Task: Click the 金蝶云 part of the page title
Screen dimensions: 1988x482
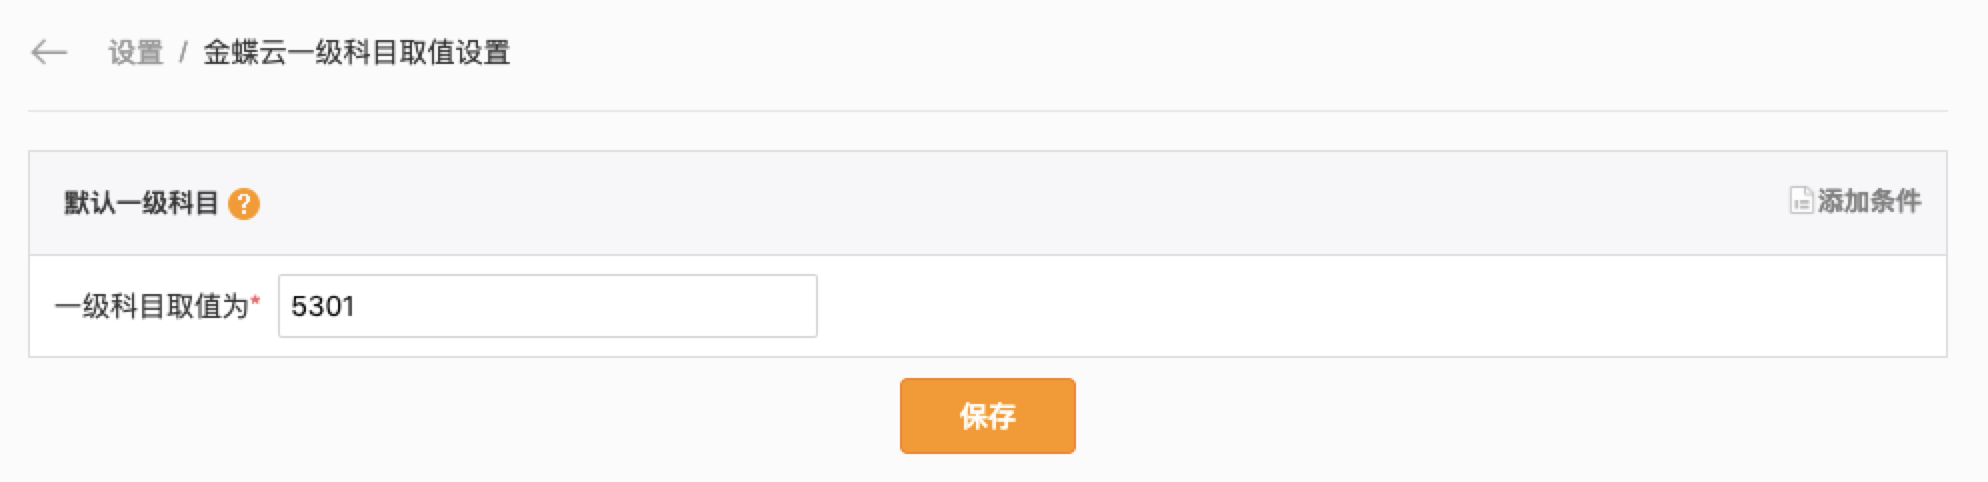Action: [245, 52]
